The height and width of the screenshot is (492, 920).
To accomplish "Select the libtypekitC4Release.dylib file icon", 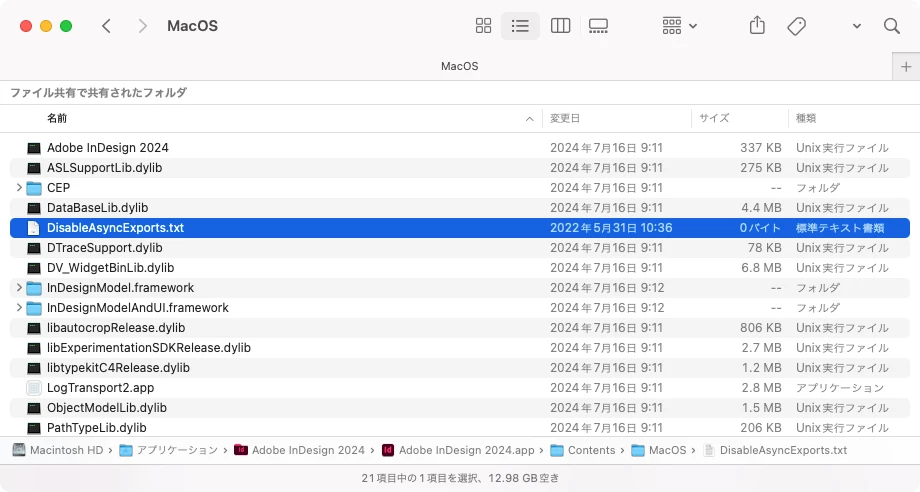I will (34, 368).
